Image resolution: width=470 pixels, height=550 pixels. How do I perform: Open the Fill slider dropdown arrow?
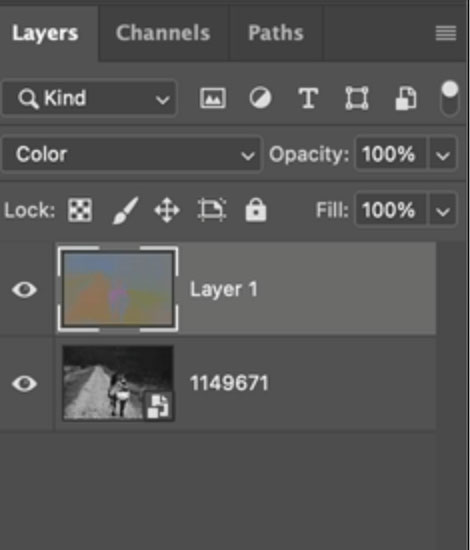click(x=443, y=210)
